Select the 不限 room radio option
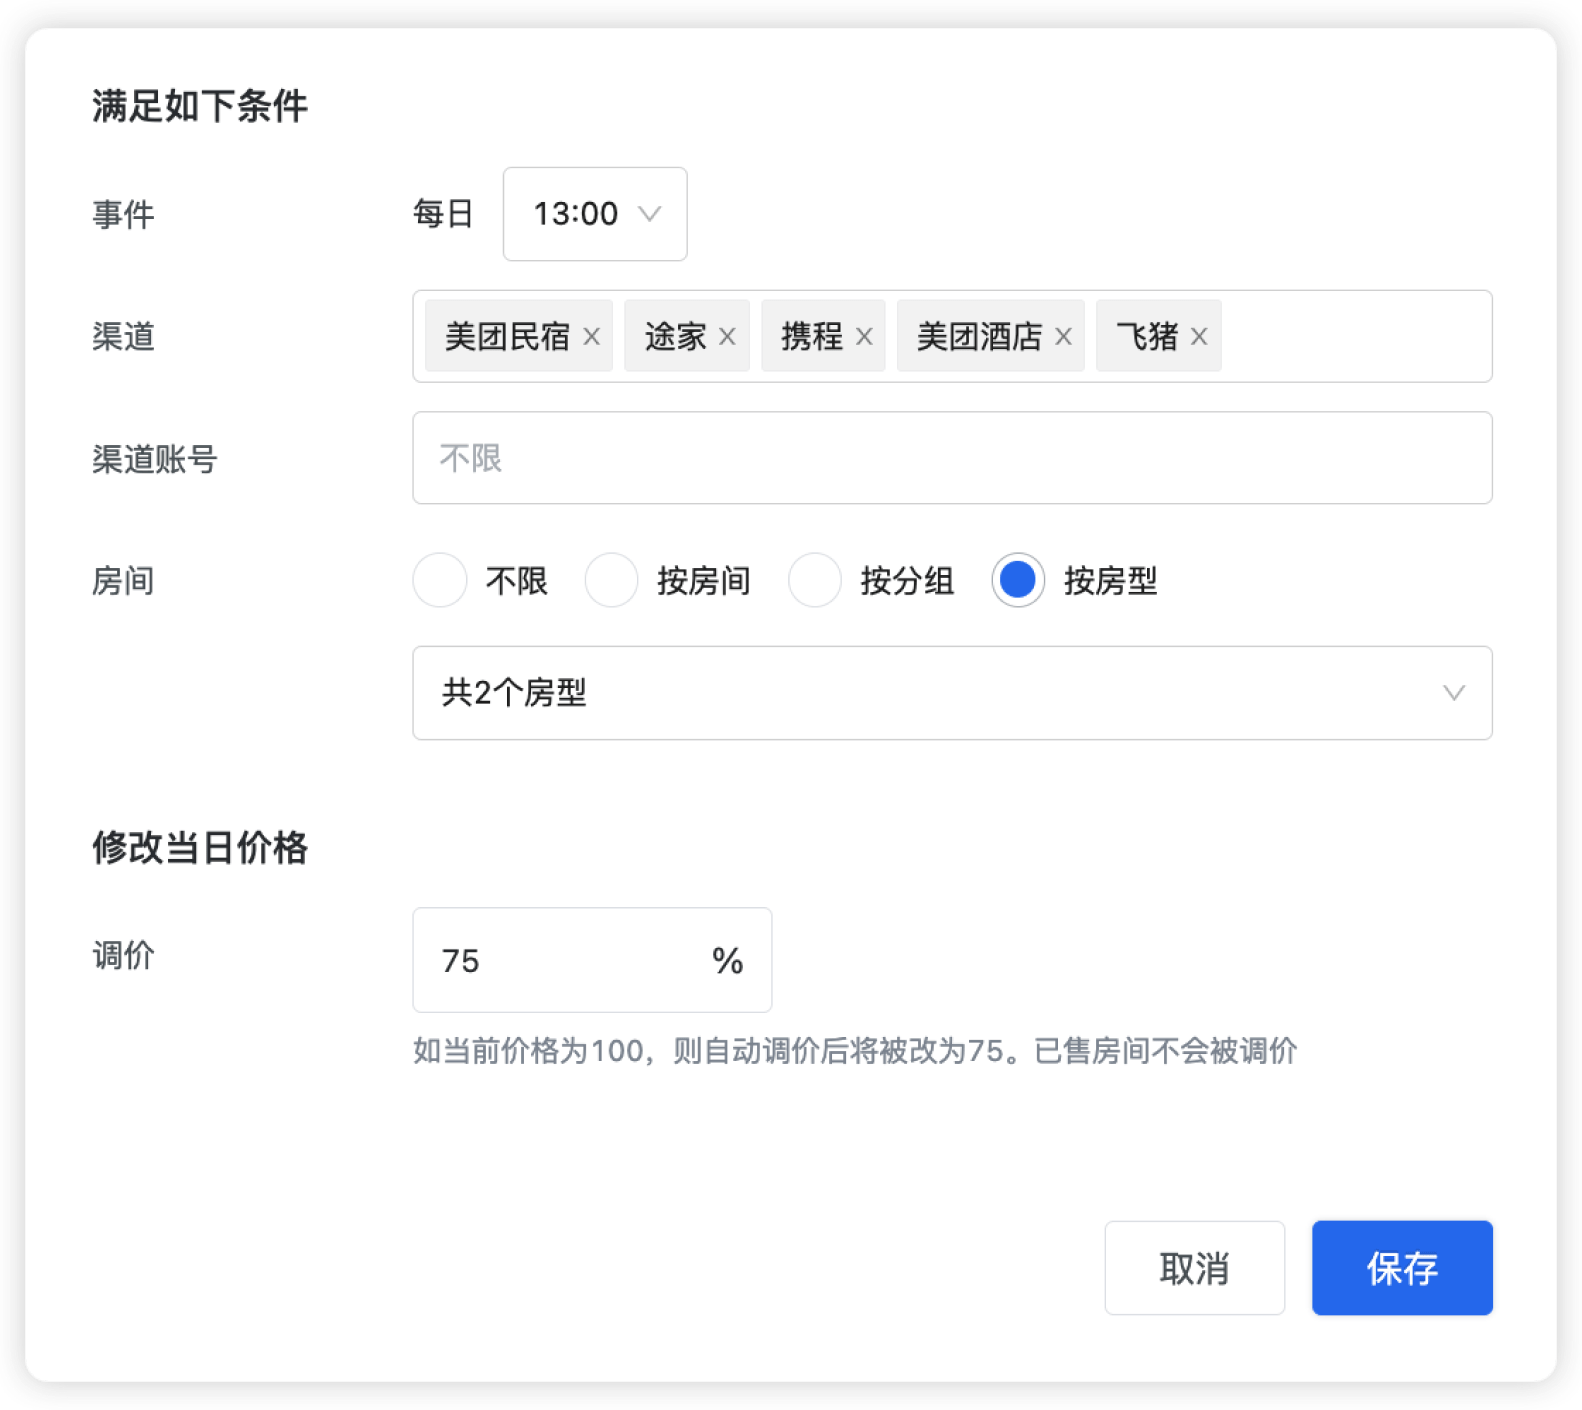This screenshot has height=1410, width=1582. click(440, 580)
